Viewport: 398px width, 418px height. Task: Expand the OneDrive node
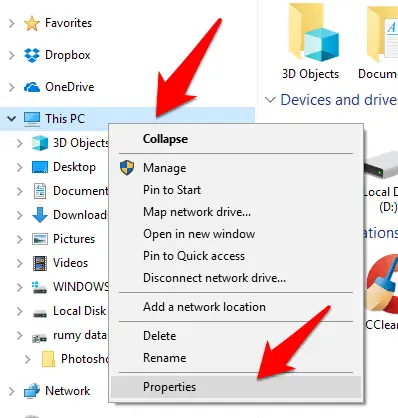12,87
